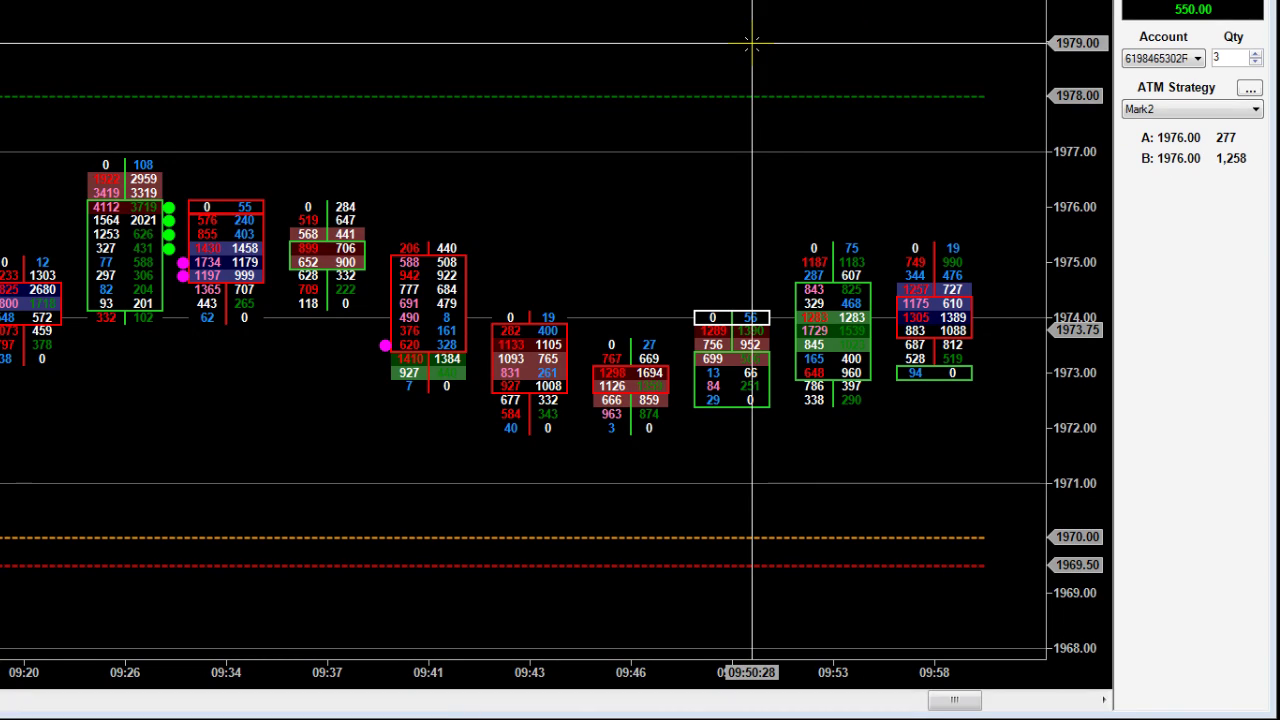The height and width of the screenshot is (720, 1280).
Task: Click the ATM Strategy ellipsis button
Action: coord(1250,88)
